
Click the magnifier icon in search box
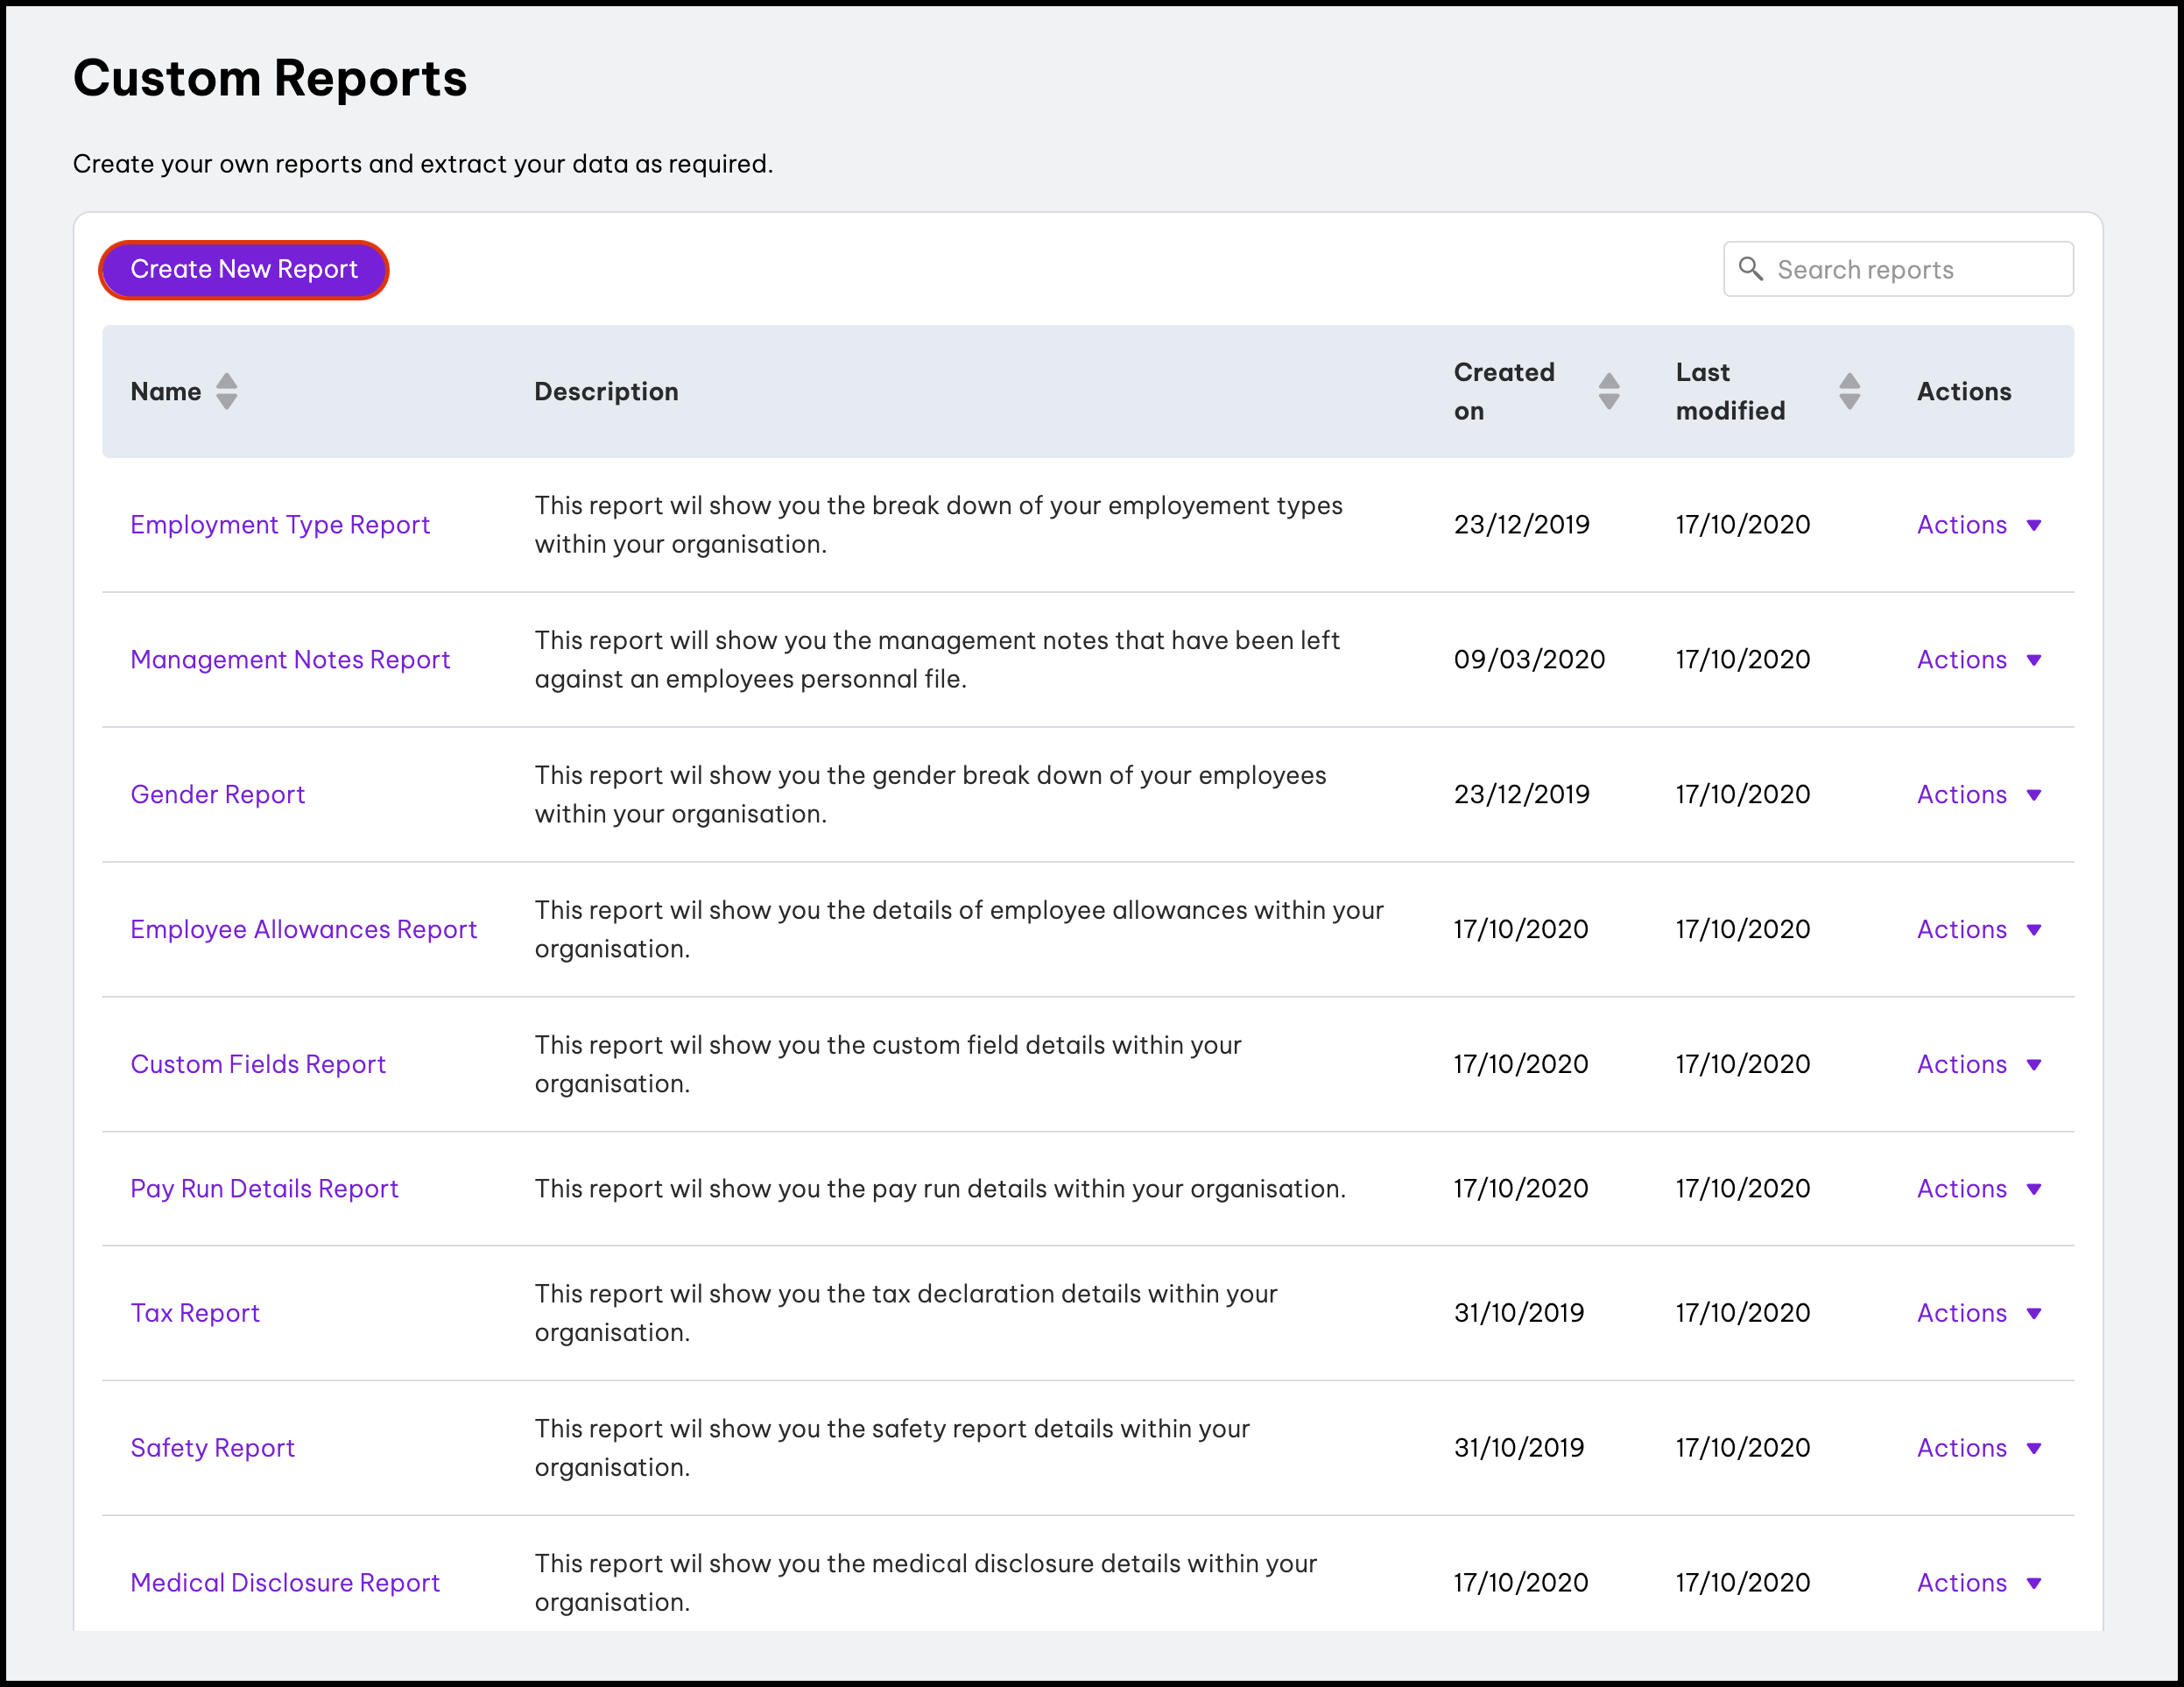coord(1750,269)
